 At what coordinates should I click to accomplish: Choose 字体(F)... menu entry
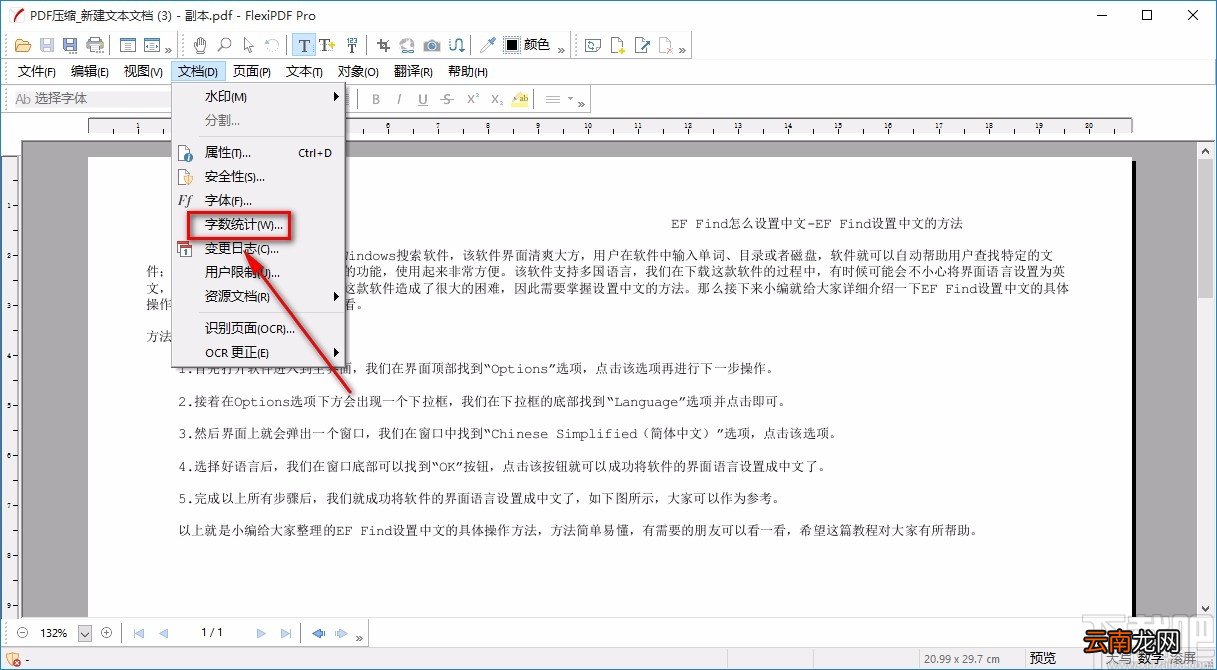259,201
